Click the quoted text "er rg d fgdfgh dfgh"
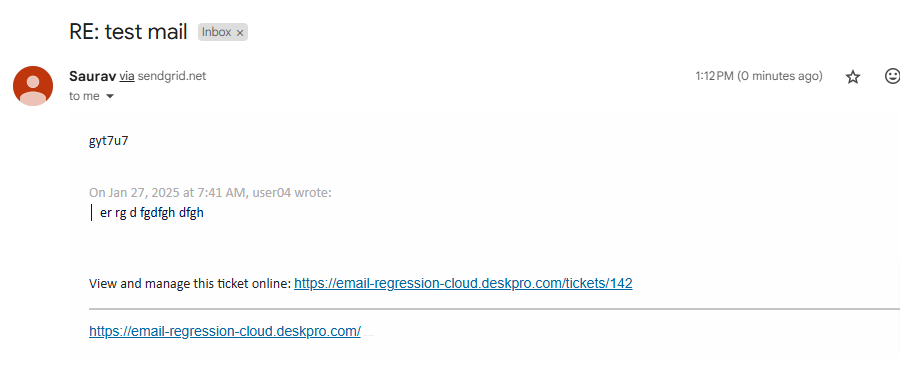This screenshot has width=900, height=371. (x=152, y=213)
